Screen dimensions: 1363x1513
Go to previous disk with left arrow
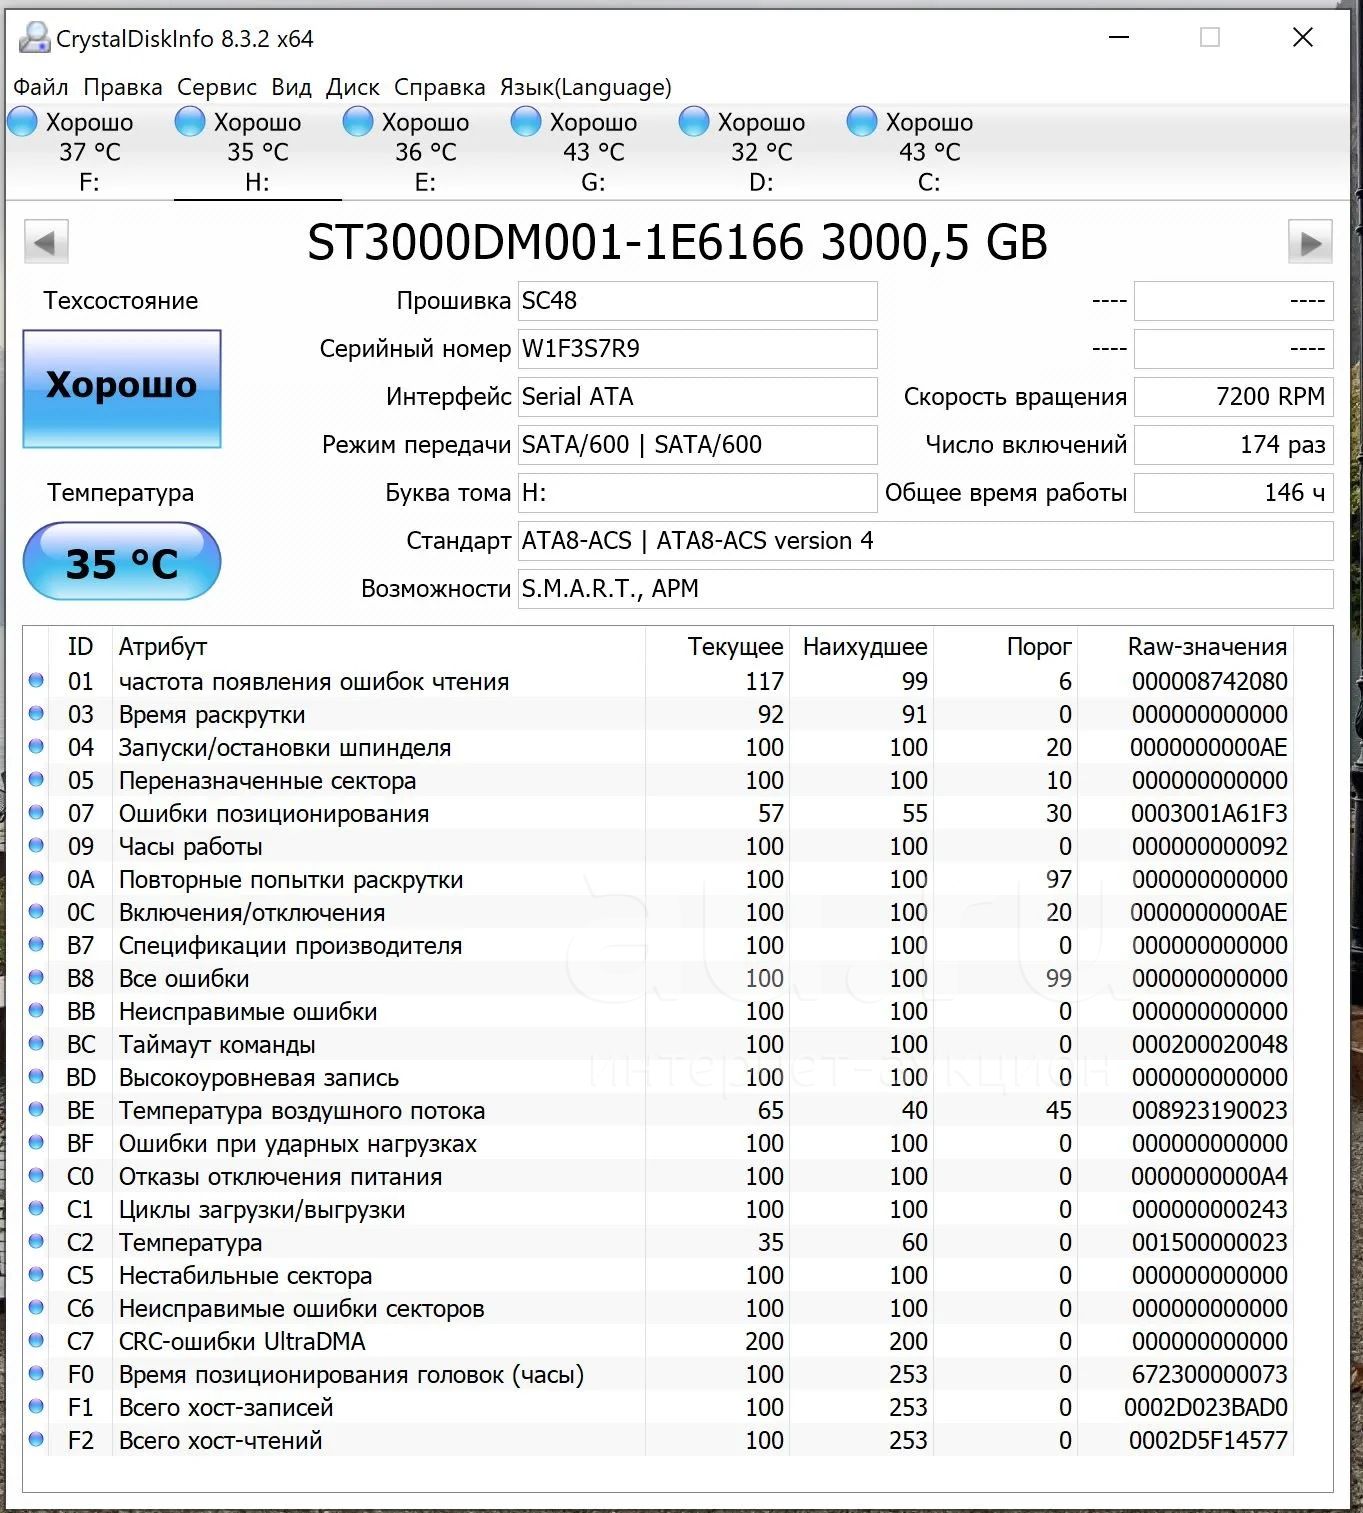[x=46, y=242]
